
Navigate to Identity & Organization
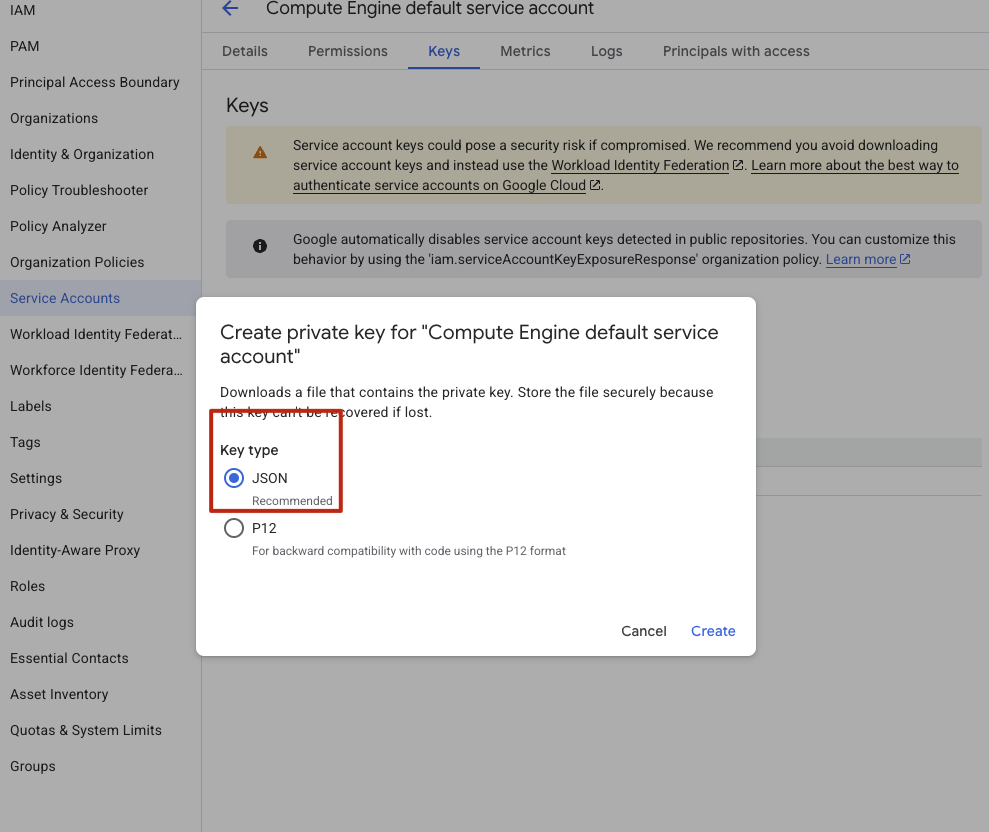tap(82, 154)
